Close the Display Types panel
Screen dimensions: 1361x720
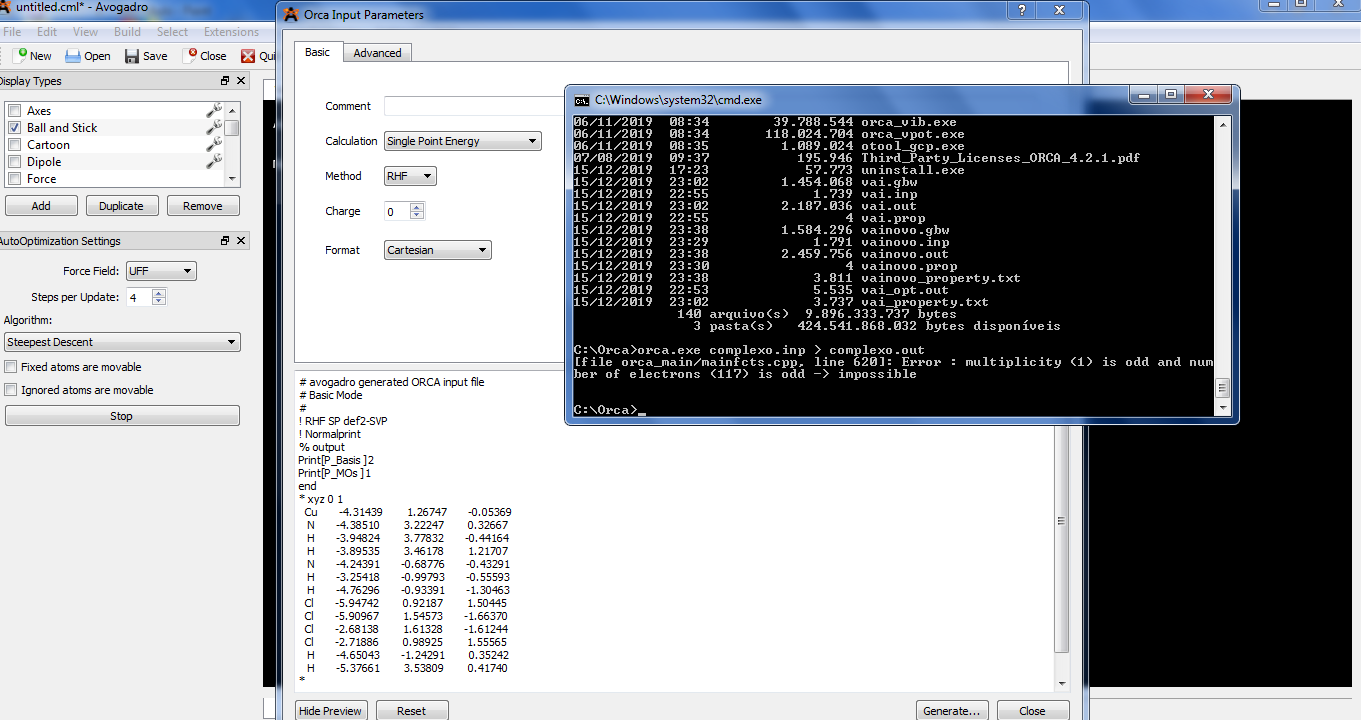coord(241,81)
